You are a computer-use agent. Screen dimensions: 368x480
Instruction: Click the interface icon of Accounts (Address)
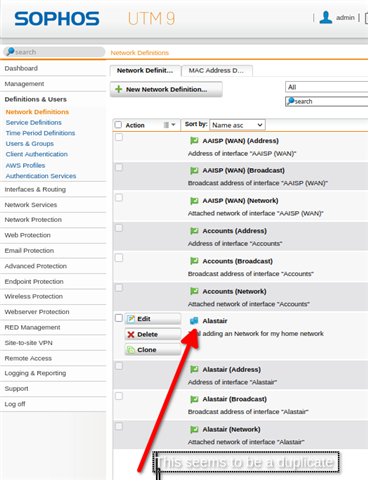194,231
